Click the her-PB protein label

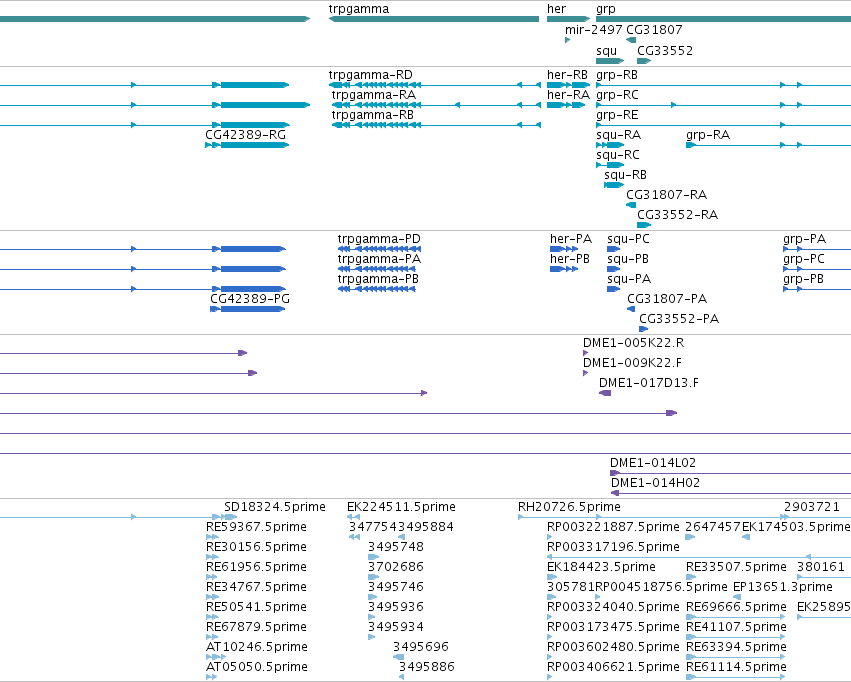[x=570, y=259]
